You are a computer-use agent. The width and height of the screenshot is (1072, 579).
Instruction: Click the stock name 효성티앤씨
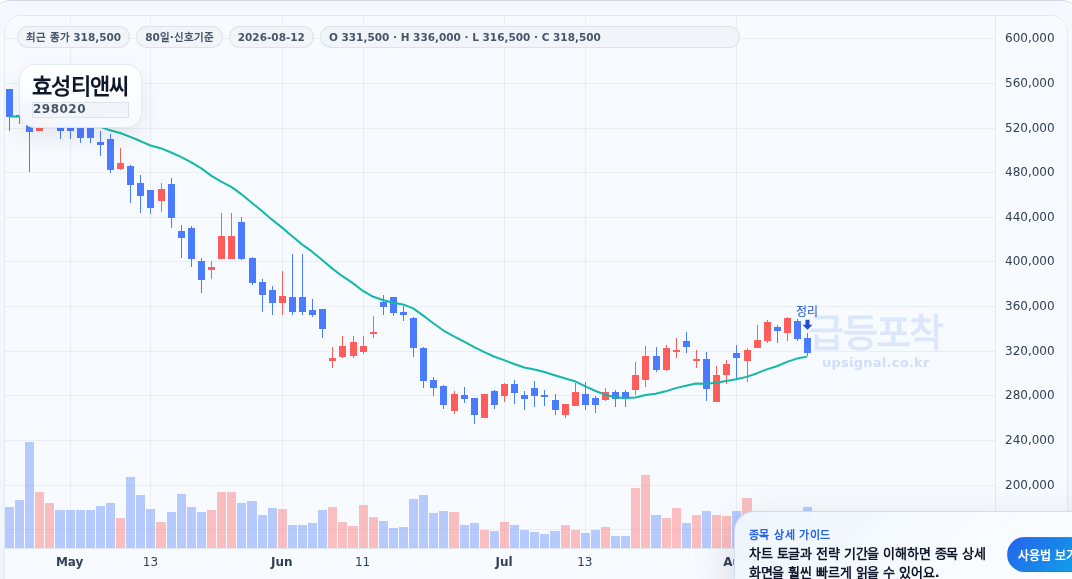pyautogui.click(x=80, y=86)
